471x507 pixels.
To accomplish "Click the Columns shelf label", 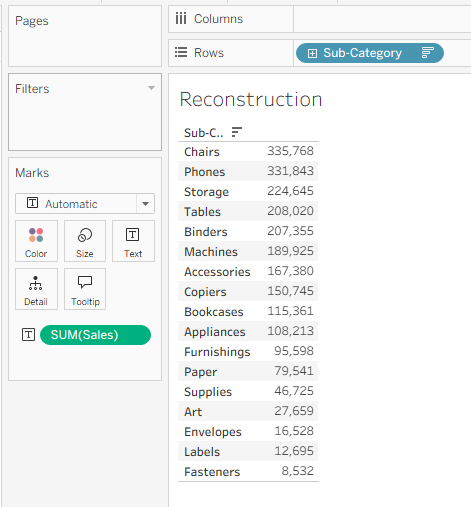I will [x=218, y=19].
